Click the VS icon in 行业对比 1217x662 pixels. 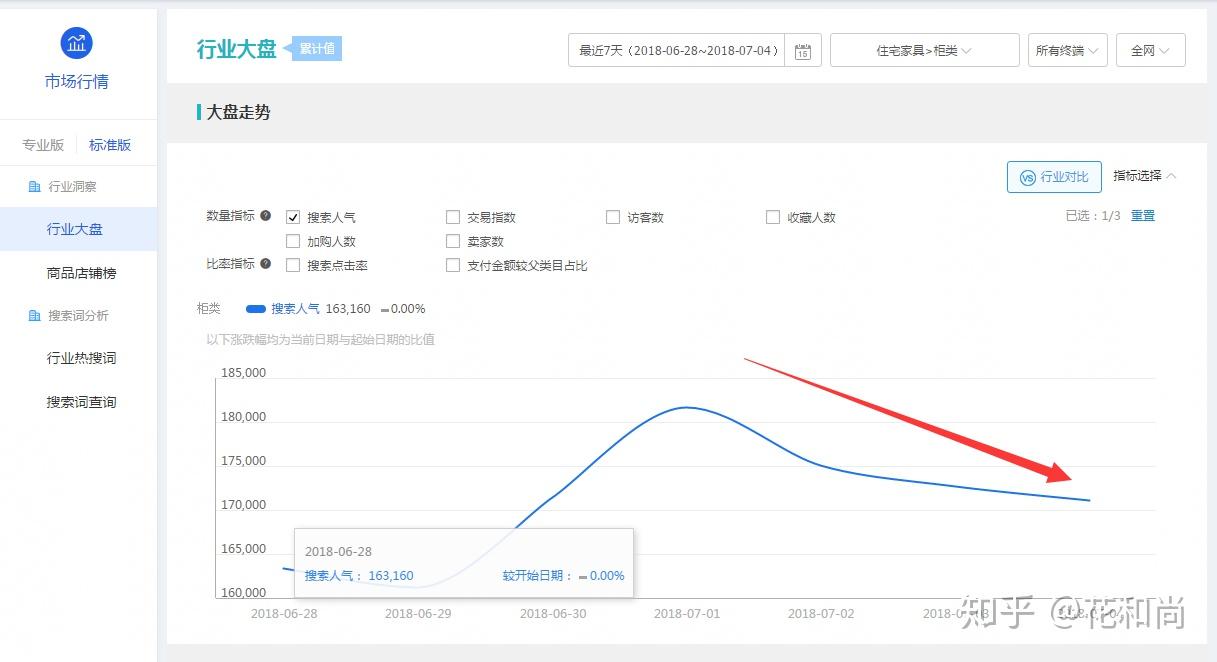click(1027, 177)
